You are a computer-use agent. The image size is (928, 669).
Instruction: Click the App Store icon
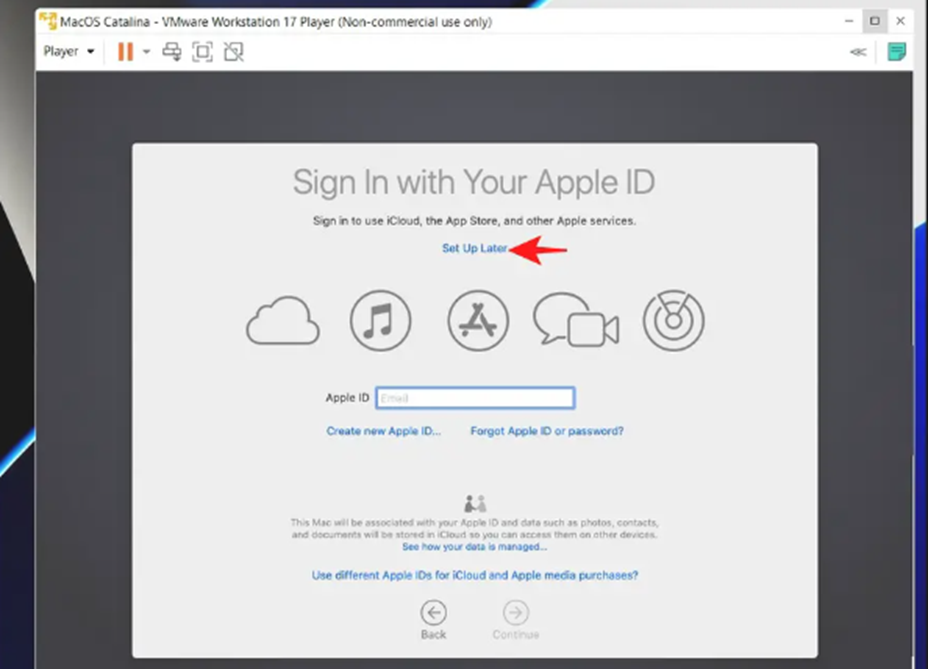tap(478, 320)
